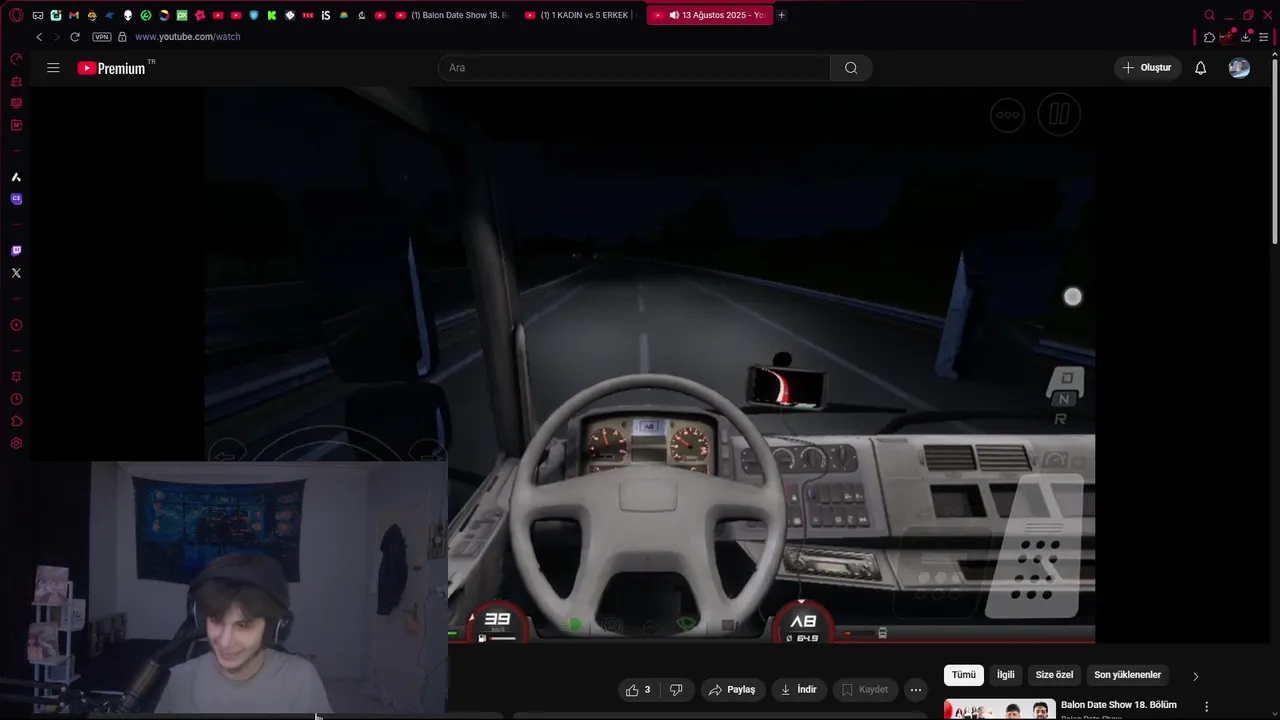Viewport: 1280px width, 720px height.
Task: Open Opera tab search magnifier
Action: 1209,15
